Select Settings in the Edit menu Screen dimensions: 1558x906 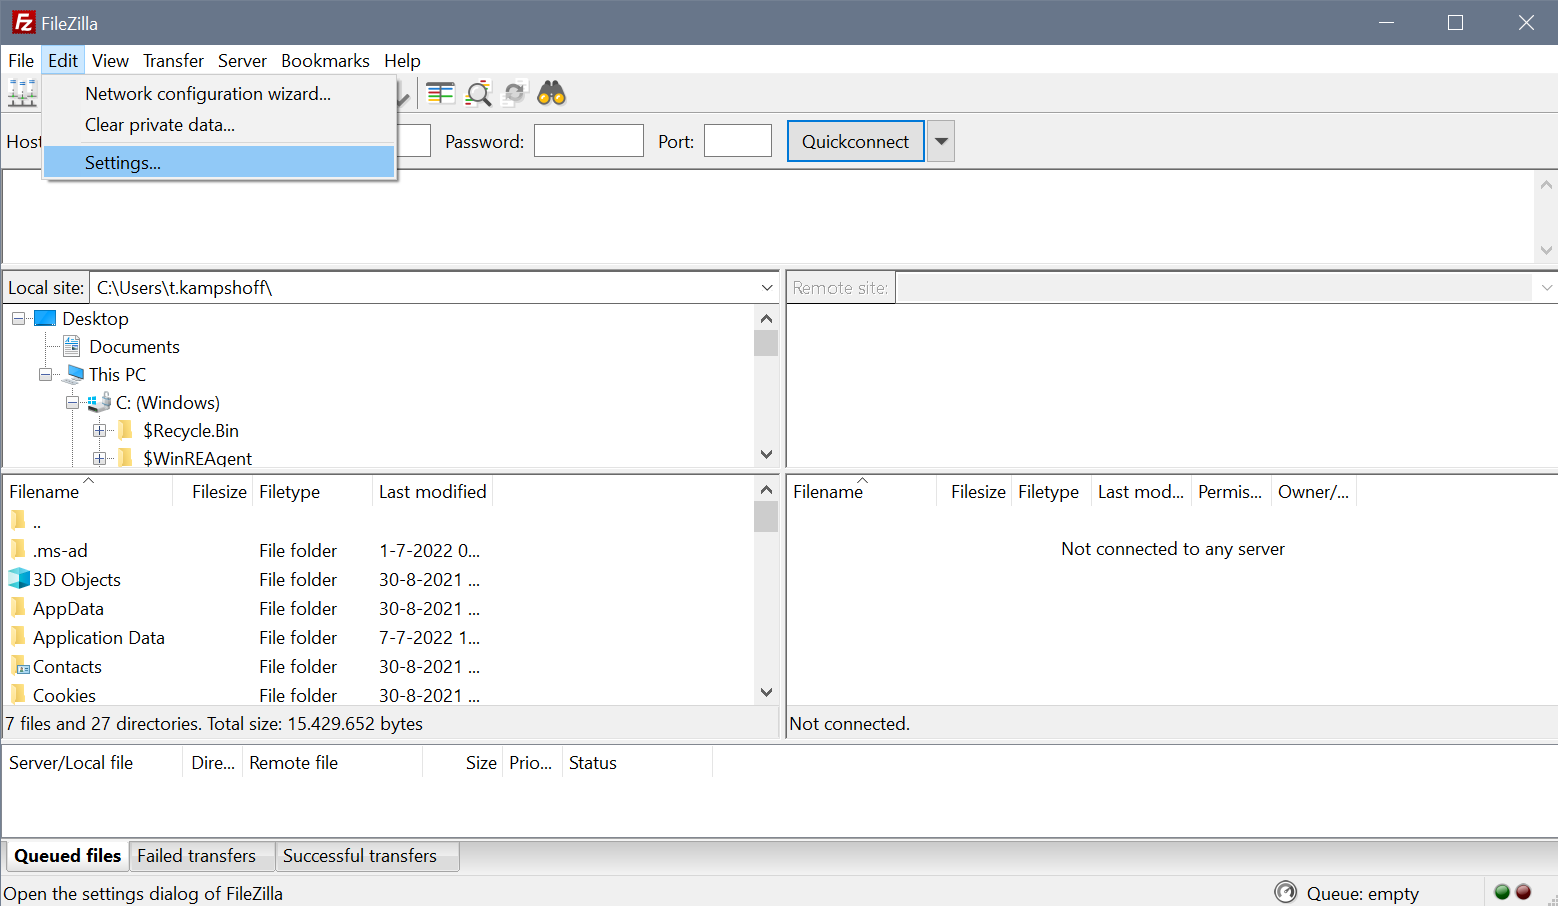pos(220,163)
